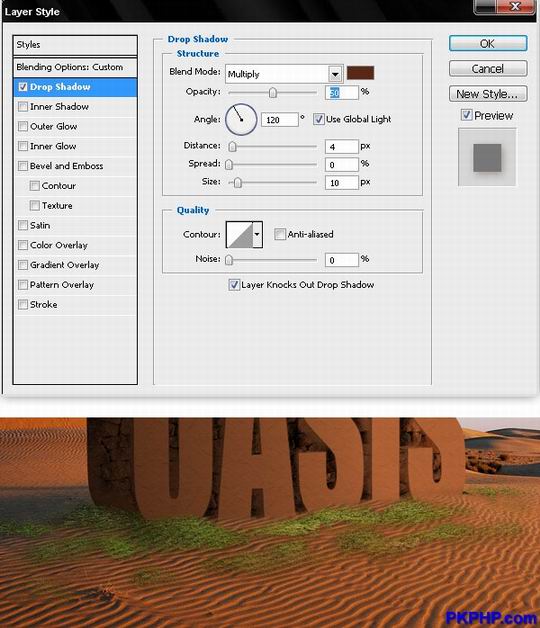Screen dimensions: 540x628
Task: Enable the Inner Shadow style
Action: (23, 107)
